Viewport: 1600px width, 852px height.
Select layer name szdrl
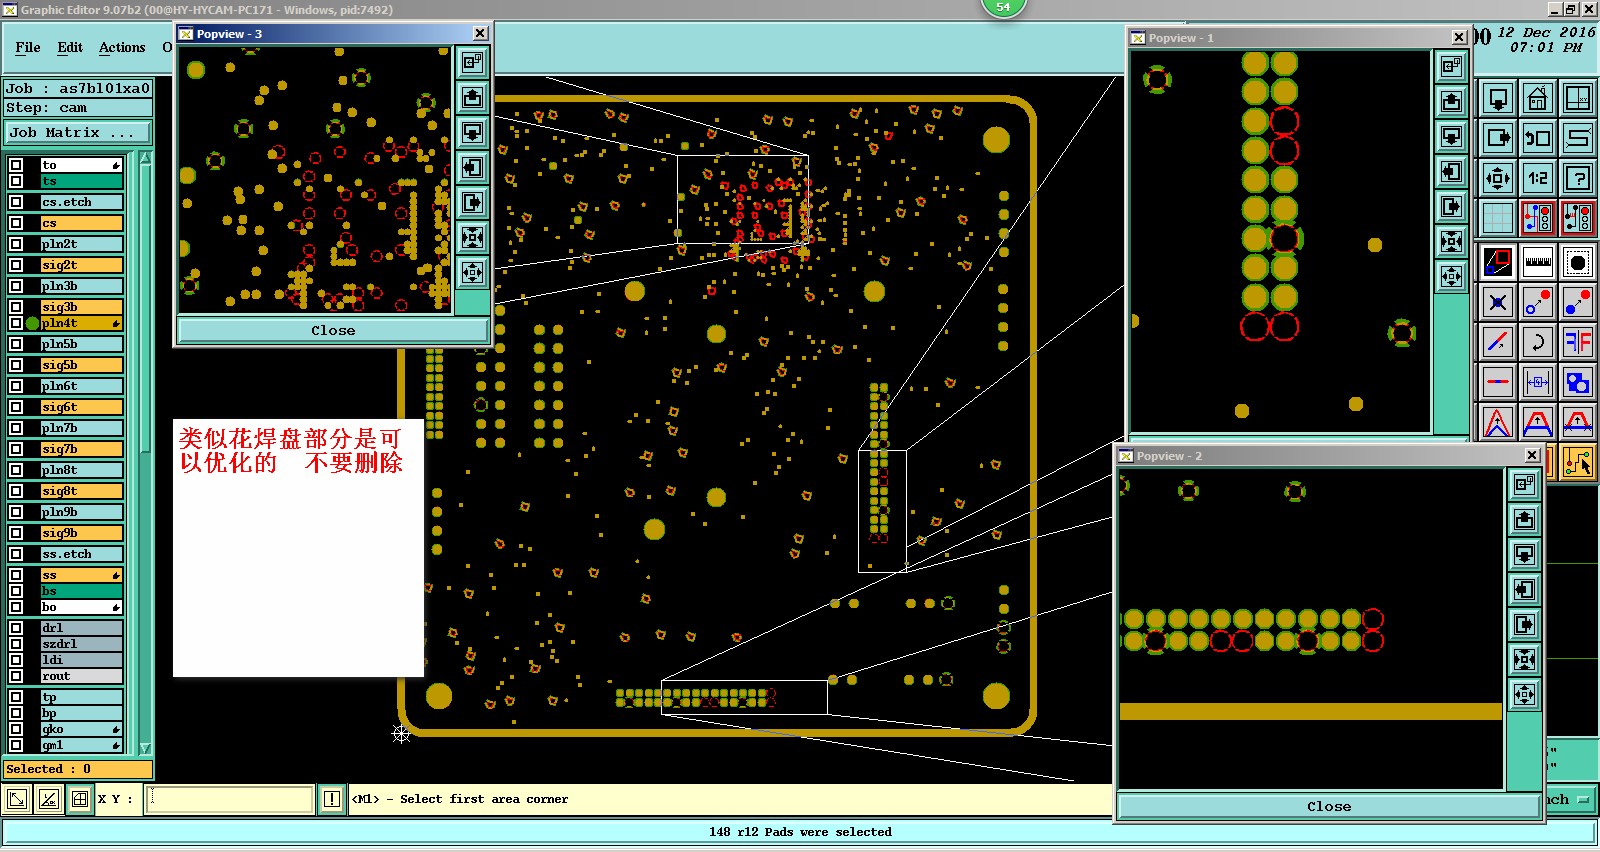[81, 644]
